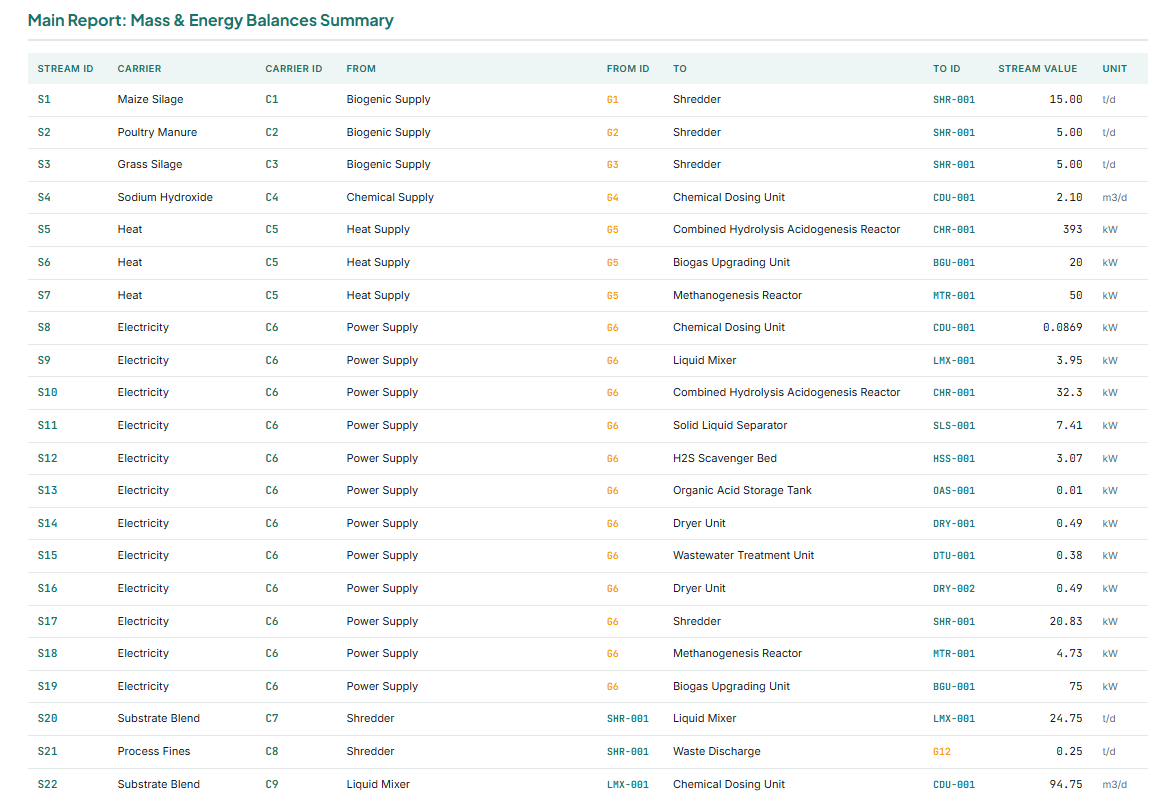Click the CDU-001 ID in row S8
Viewport: 1172px width, 802px height.
tap(954, 327)
